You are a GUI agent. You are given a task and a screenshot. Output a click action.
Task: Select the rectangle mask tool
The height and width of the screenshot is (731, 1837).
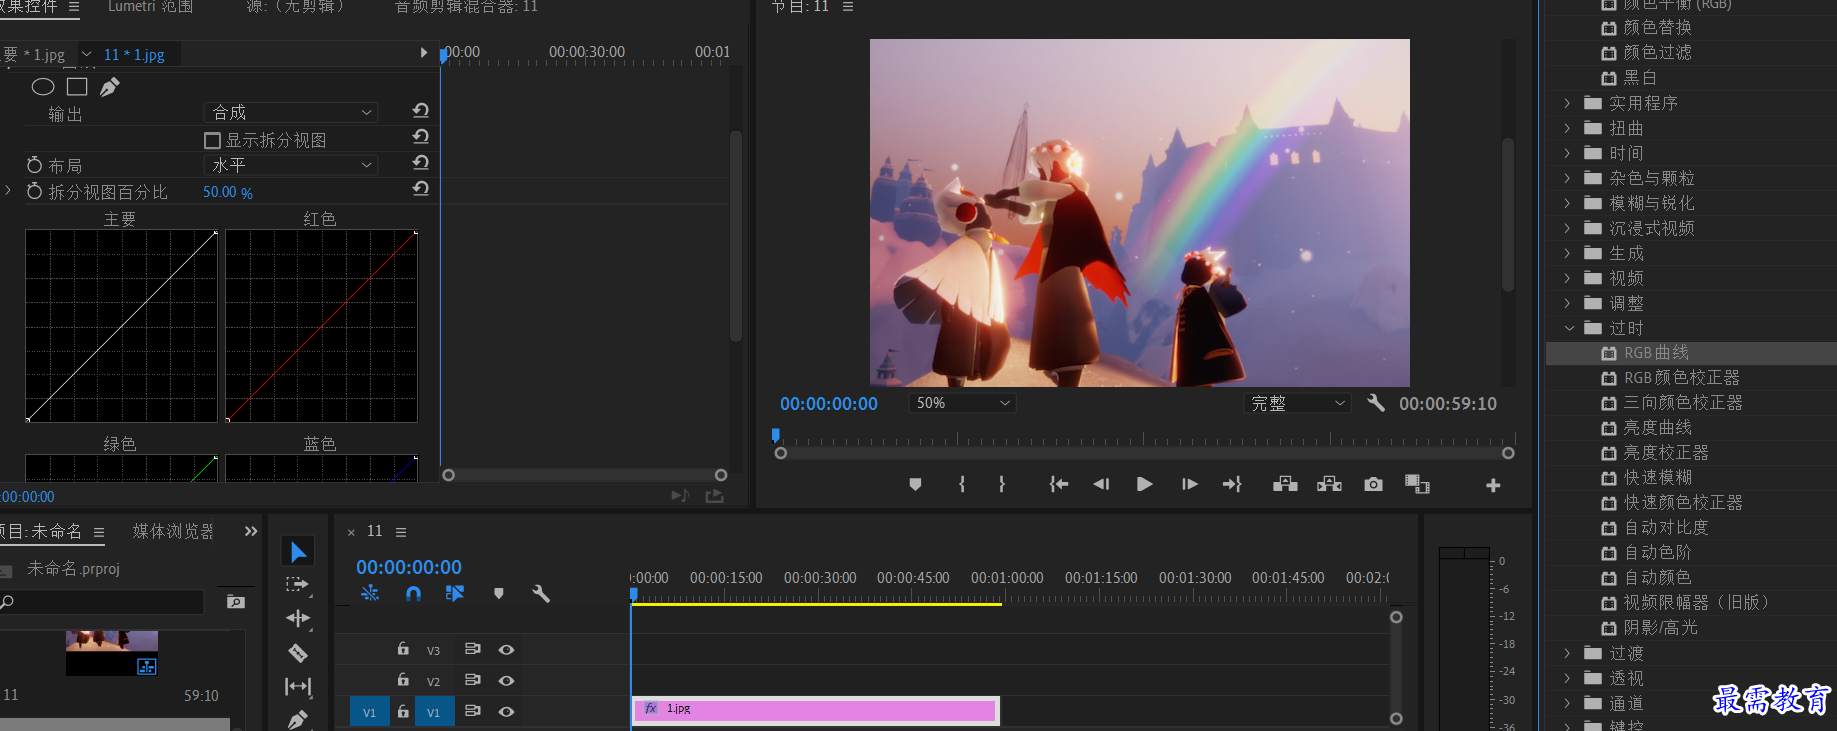(77, 87)
